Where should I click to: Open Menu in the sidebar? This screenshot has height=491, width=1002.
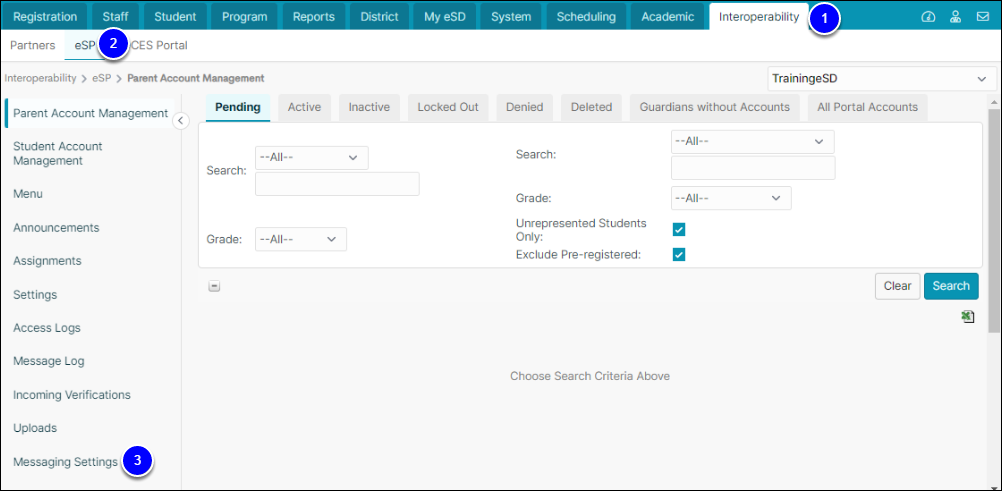(x=28, y=194)
